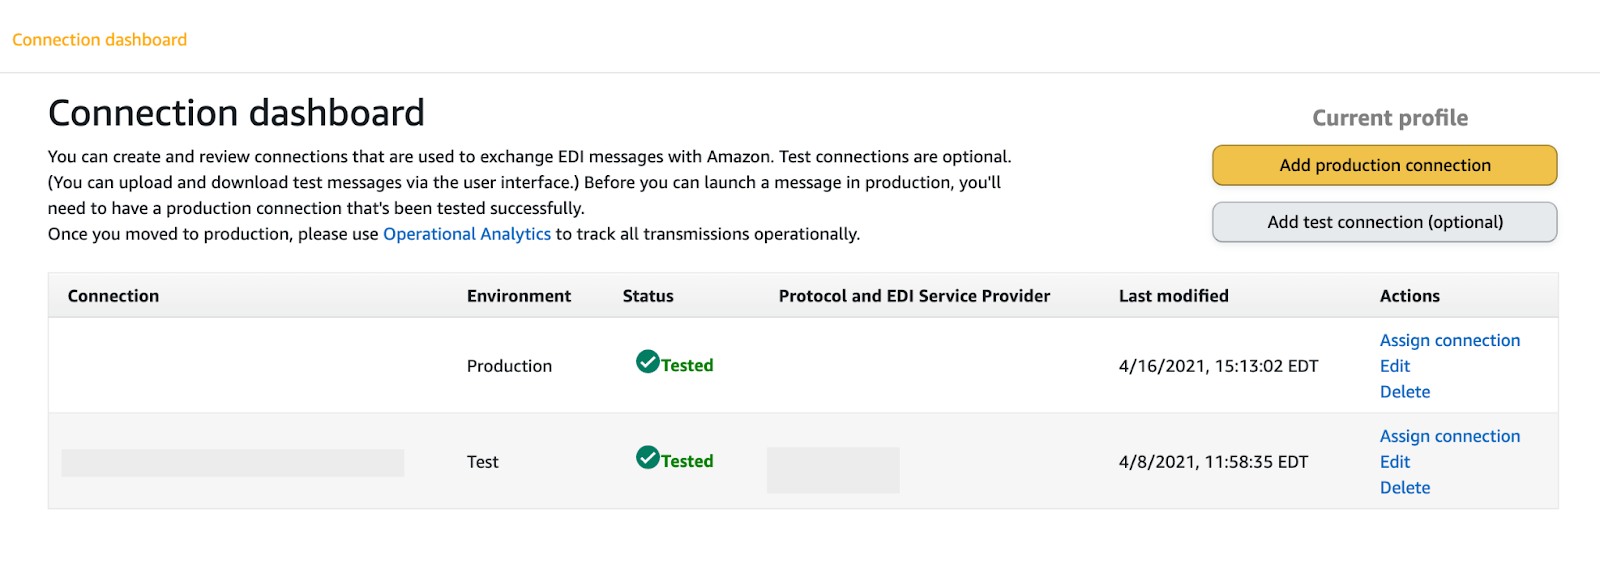Click the green Tested checkmark in Production row
This screenshot has height=575, width=1600.
tap(647, 362)
